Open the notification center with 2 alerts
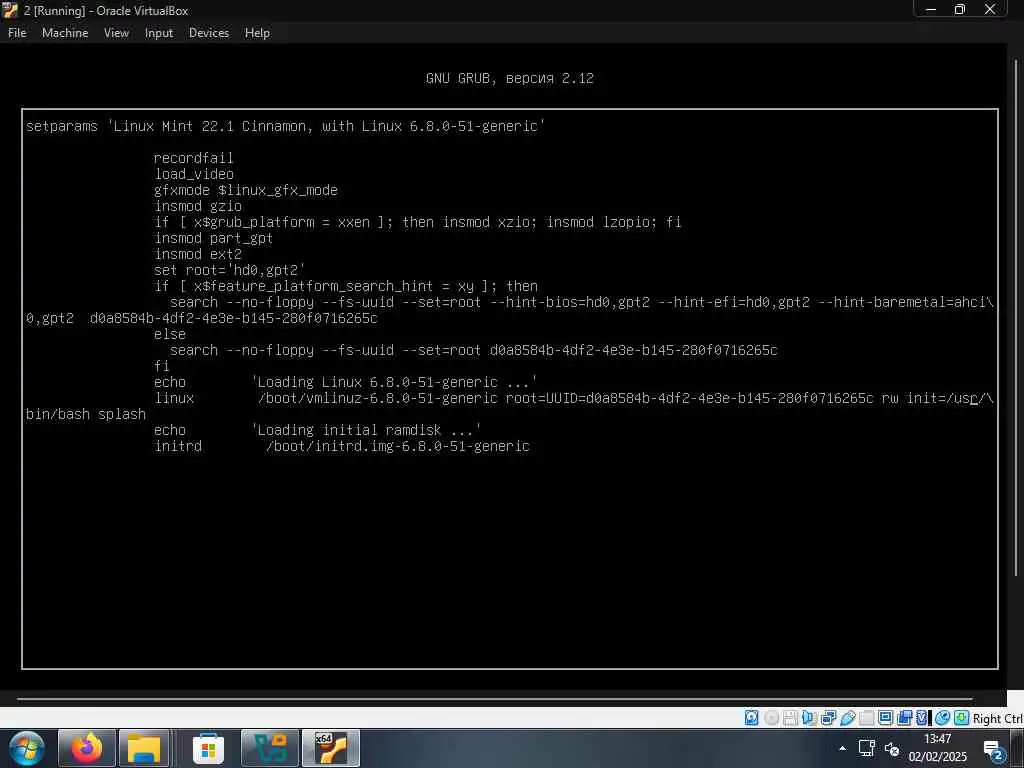 click(994, 750)
